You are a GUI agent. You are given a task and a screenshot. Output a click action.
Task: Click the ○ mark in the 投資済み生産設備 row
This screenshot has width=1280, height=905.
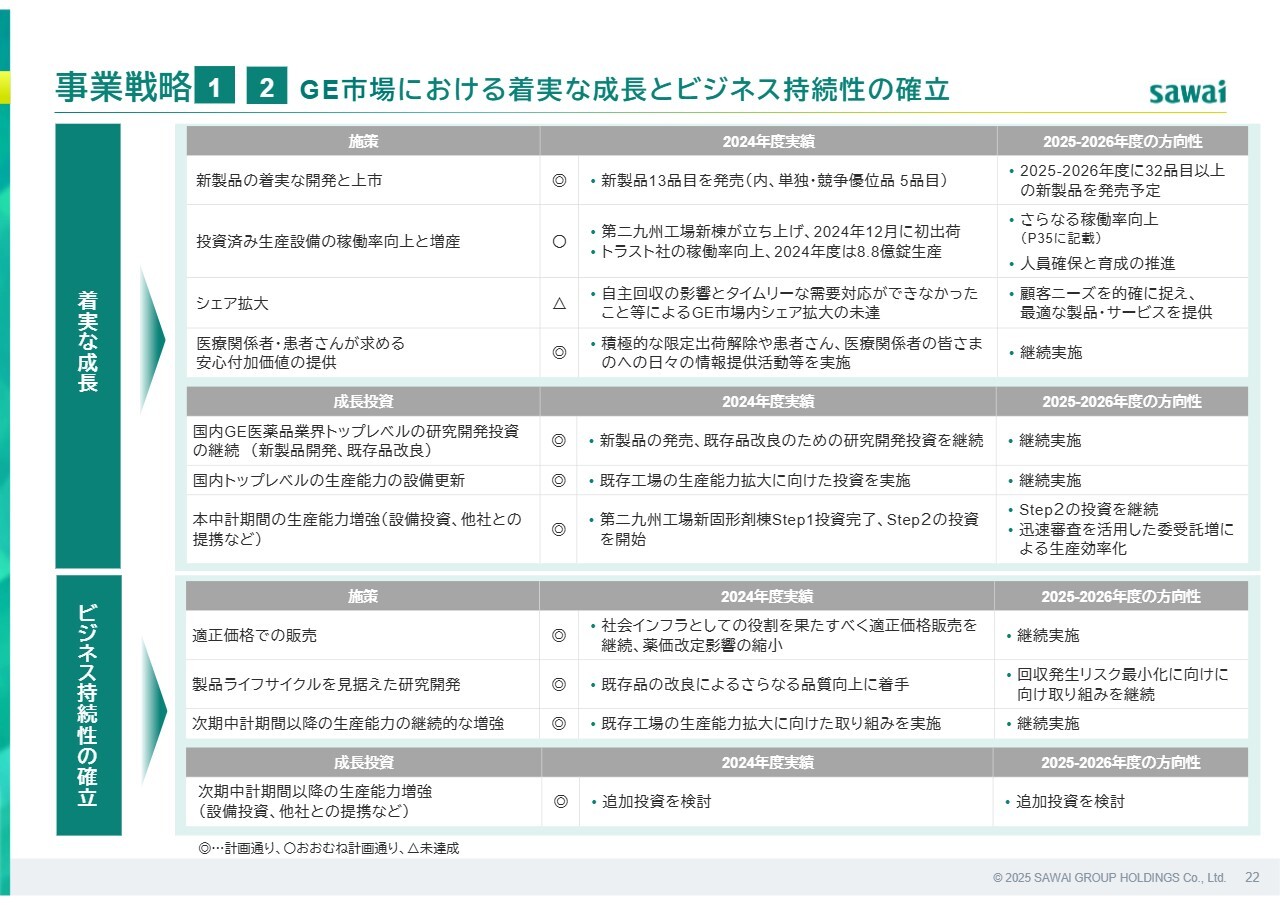pos(559,241)
